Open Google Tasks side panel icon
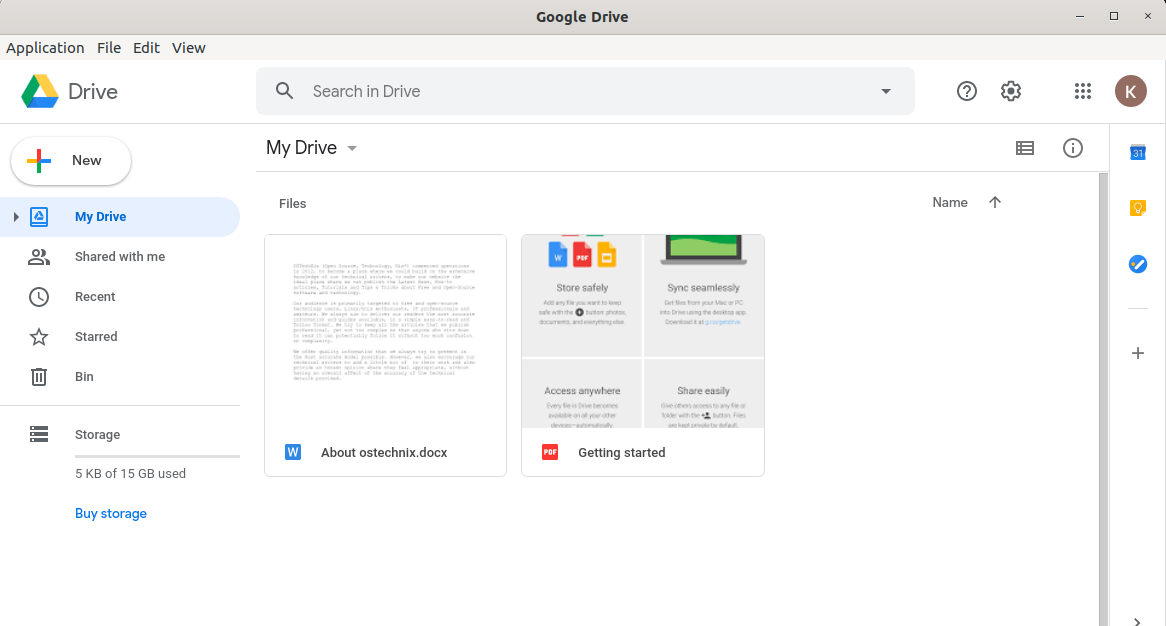 click(1138, 264)
